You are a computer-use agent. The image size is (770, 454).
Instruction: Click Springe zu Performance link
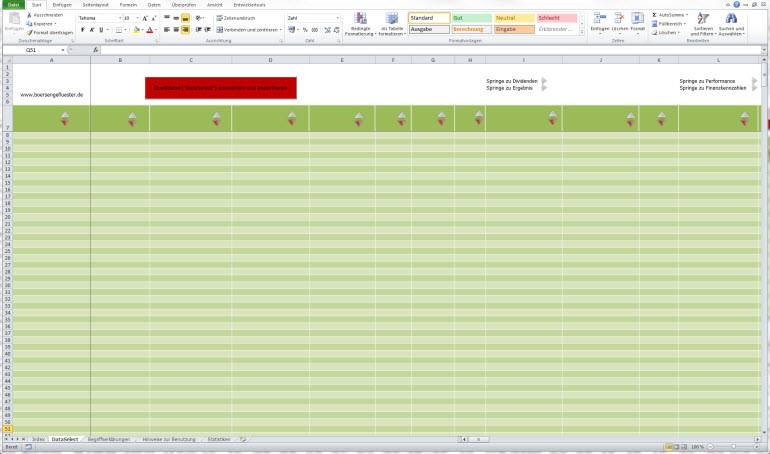pos(707,81)
